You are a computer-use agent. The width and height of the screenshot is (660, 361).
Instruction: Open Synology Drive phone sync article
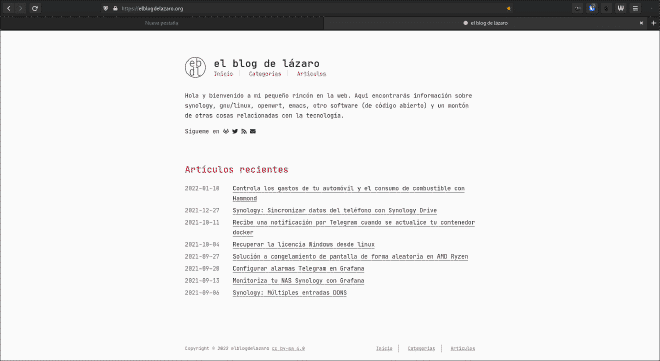pyautogui.click(x=335, y=210)
